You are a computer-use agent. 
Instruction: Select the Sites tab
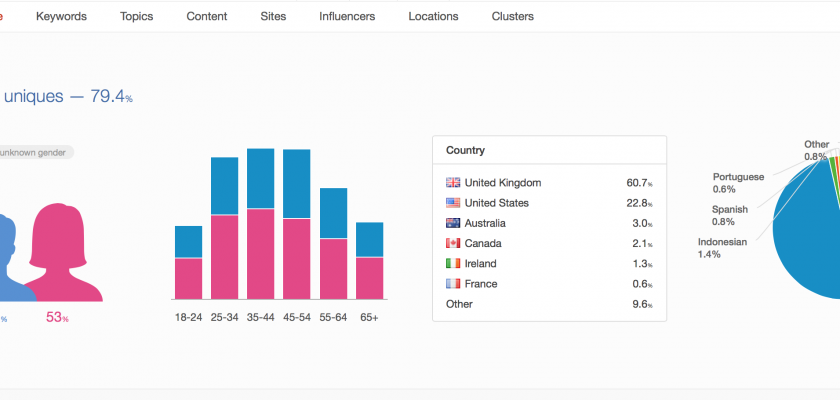(273, 16)
